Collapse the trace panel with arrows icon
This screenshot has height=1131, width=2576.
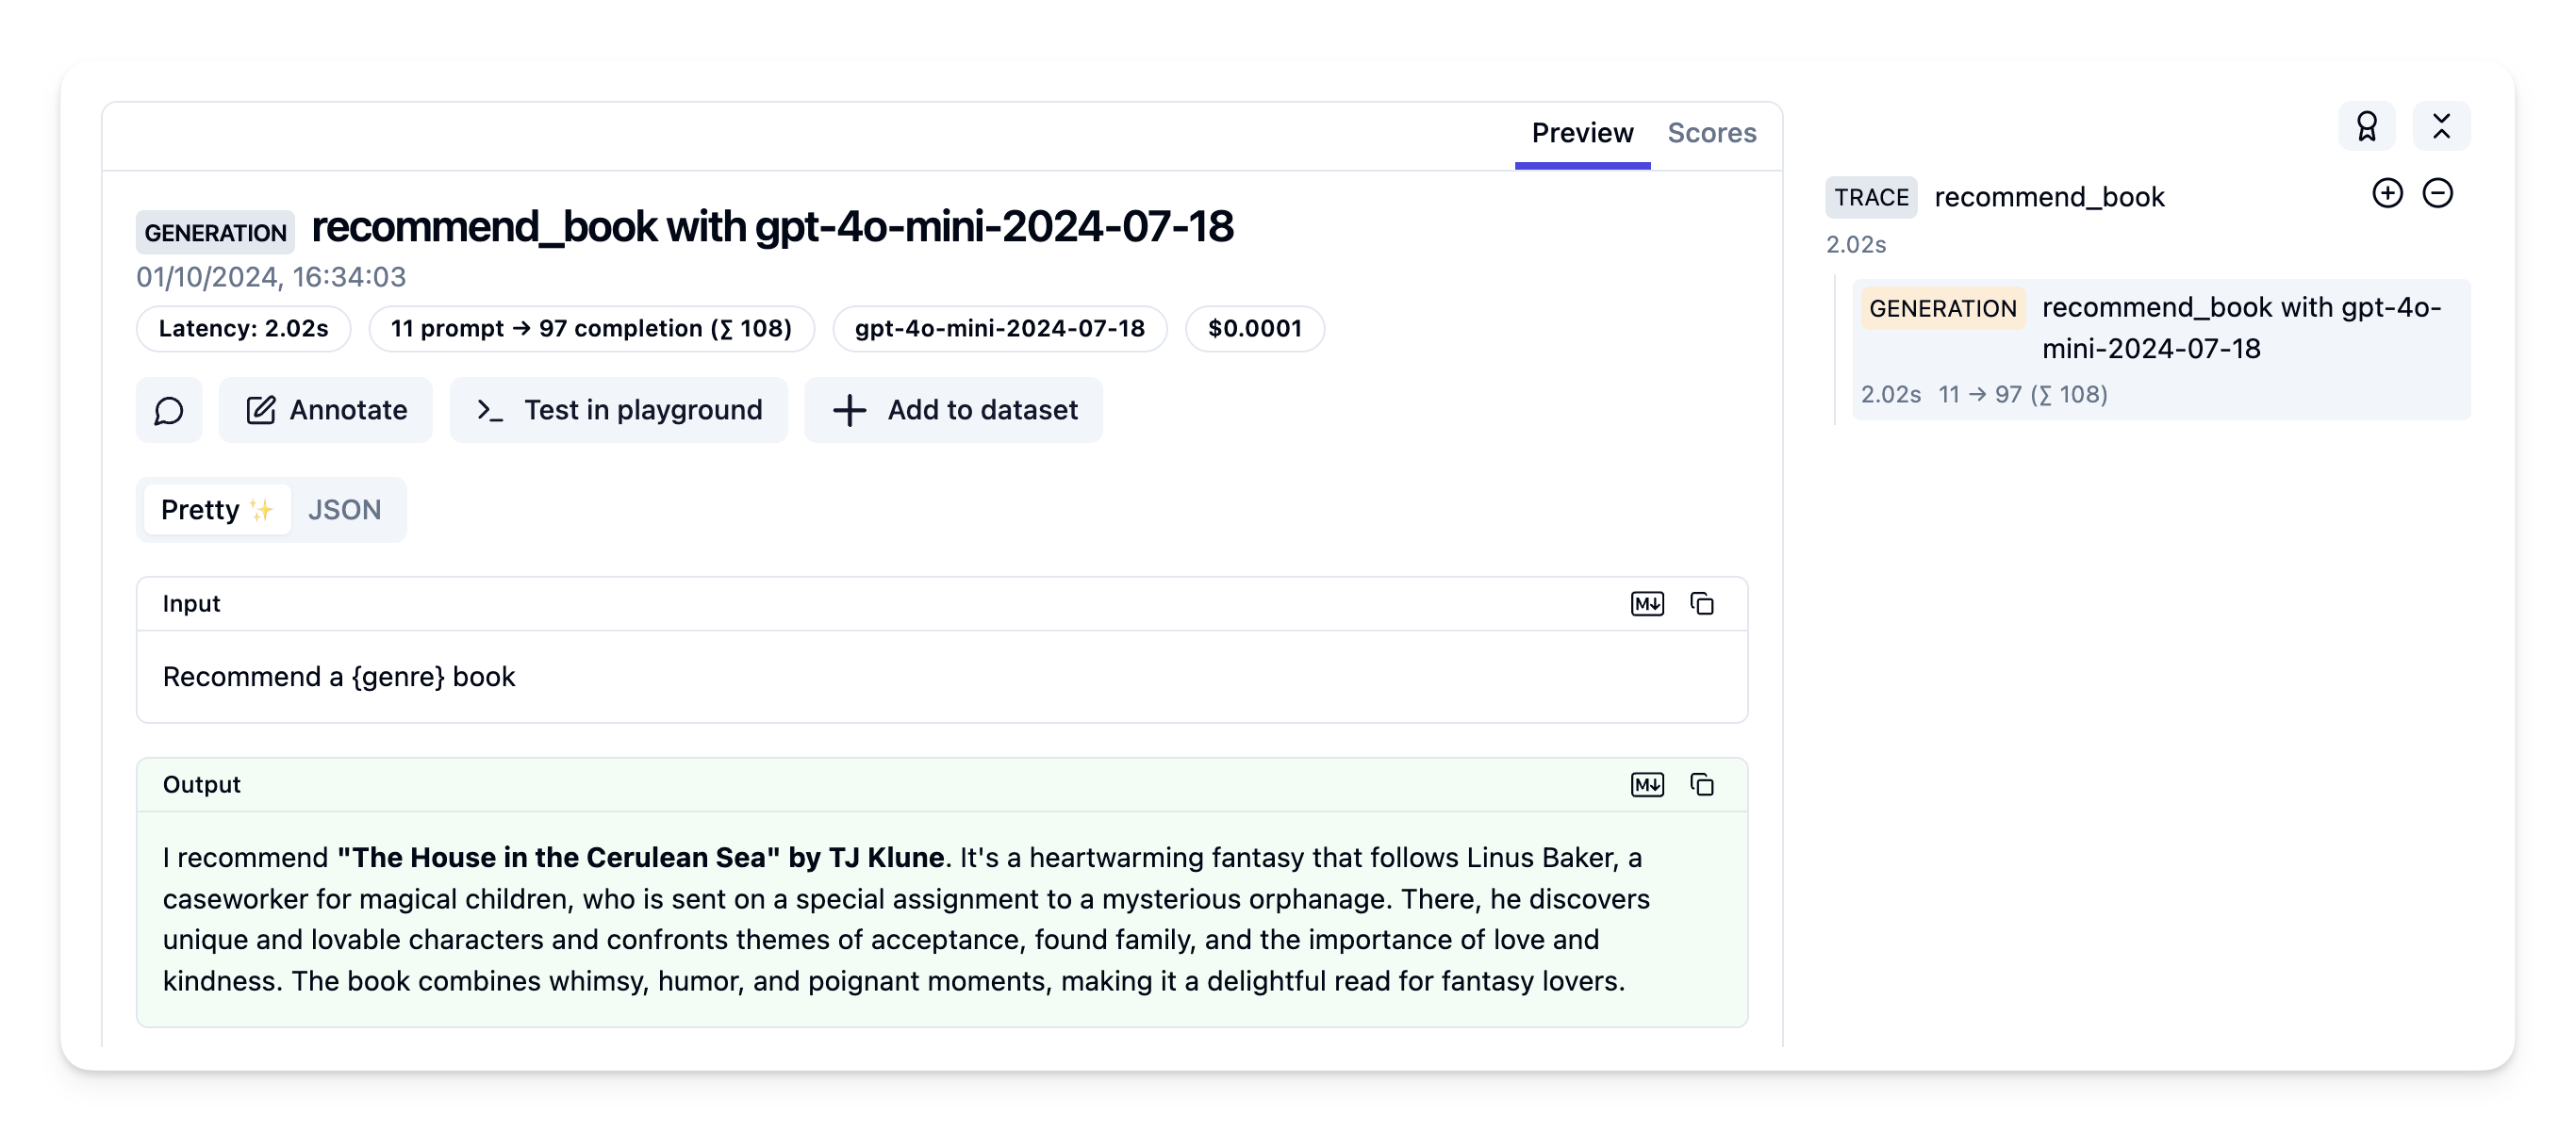pos(2441,127)
